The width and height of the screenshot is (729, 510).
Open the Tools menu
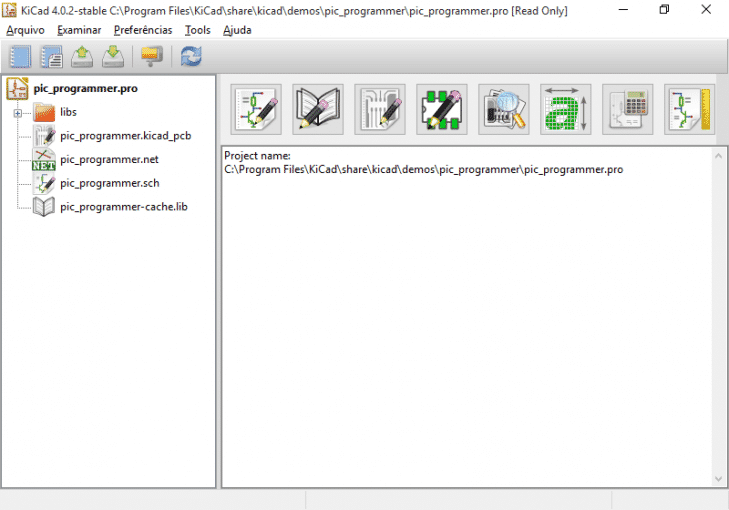(198, 30)
